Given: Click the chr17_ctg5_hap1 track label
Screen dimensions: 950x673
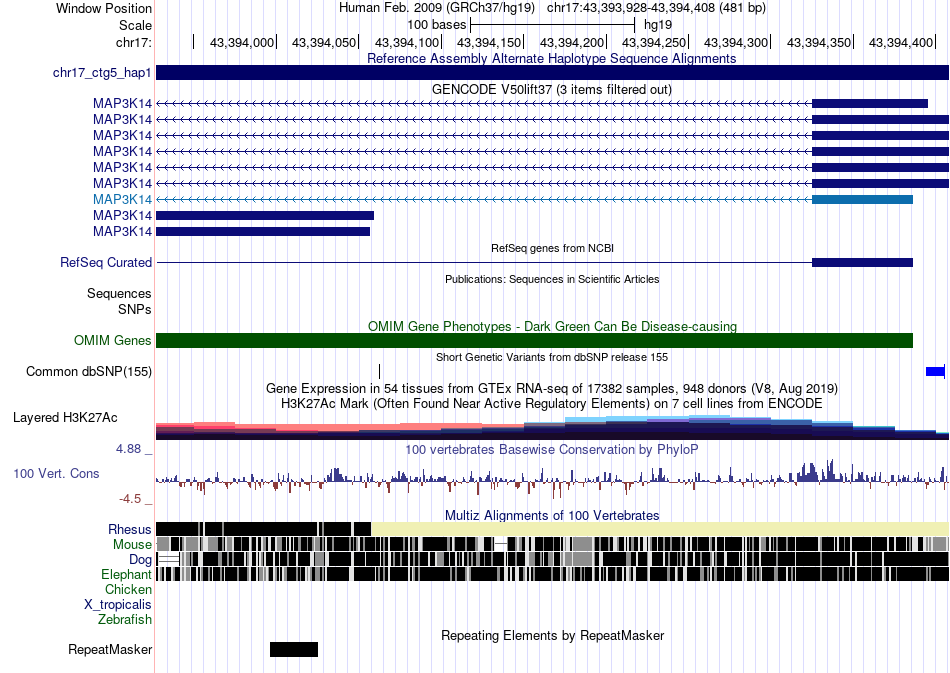Looking at the screenshot, I should (102, 73).
